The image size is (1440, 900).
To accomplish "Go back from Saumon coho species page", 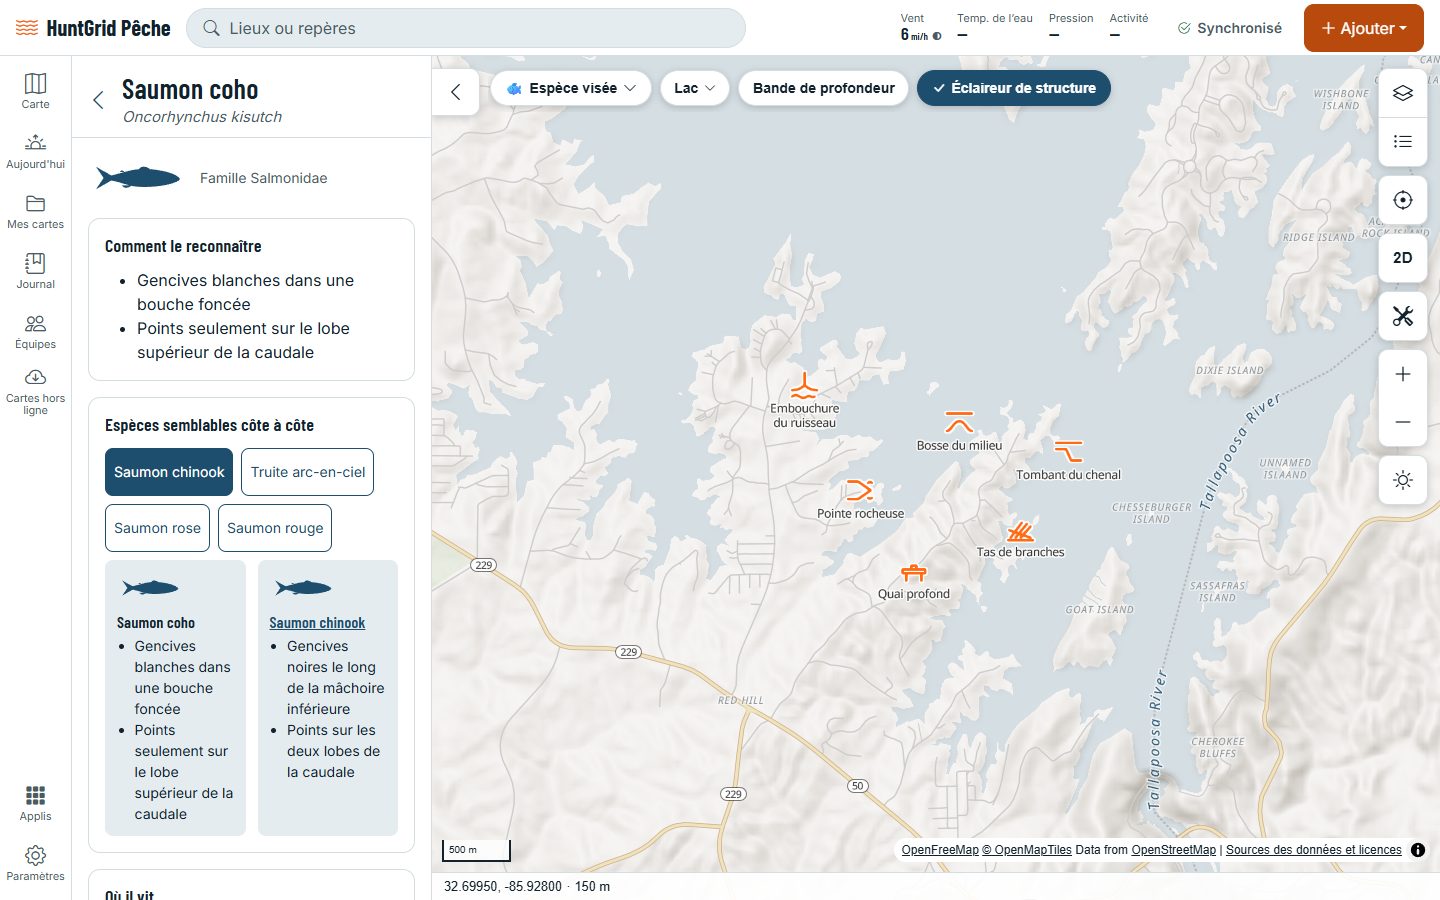I will (98, 100).
